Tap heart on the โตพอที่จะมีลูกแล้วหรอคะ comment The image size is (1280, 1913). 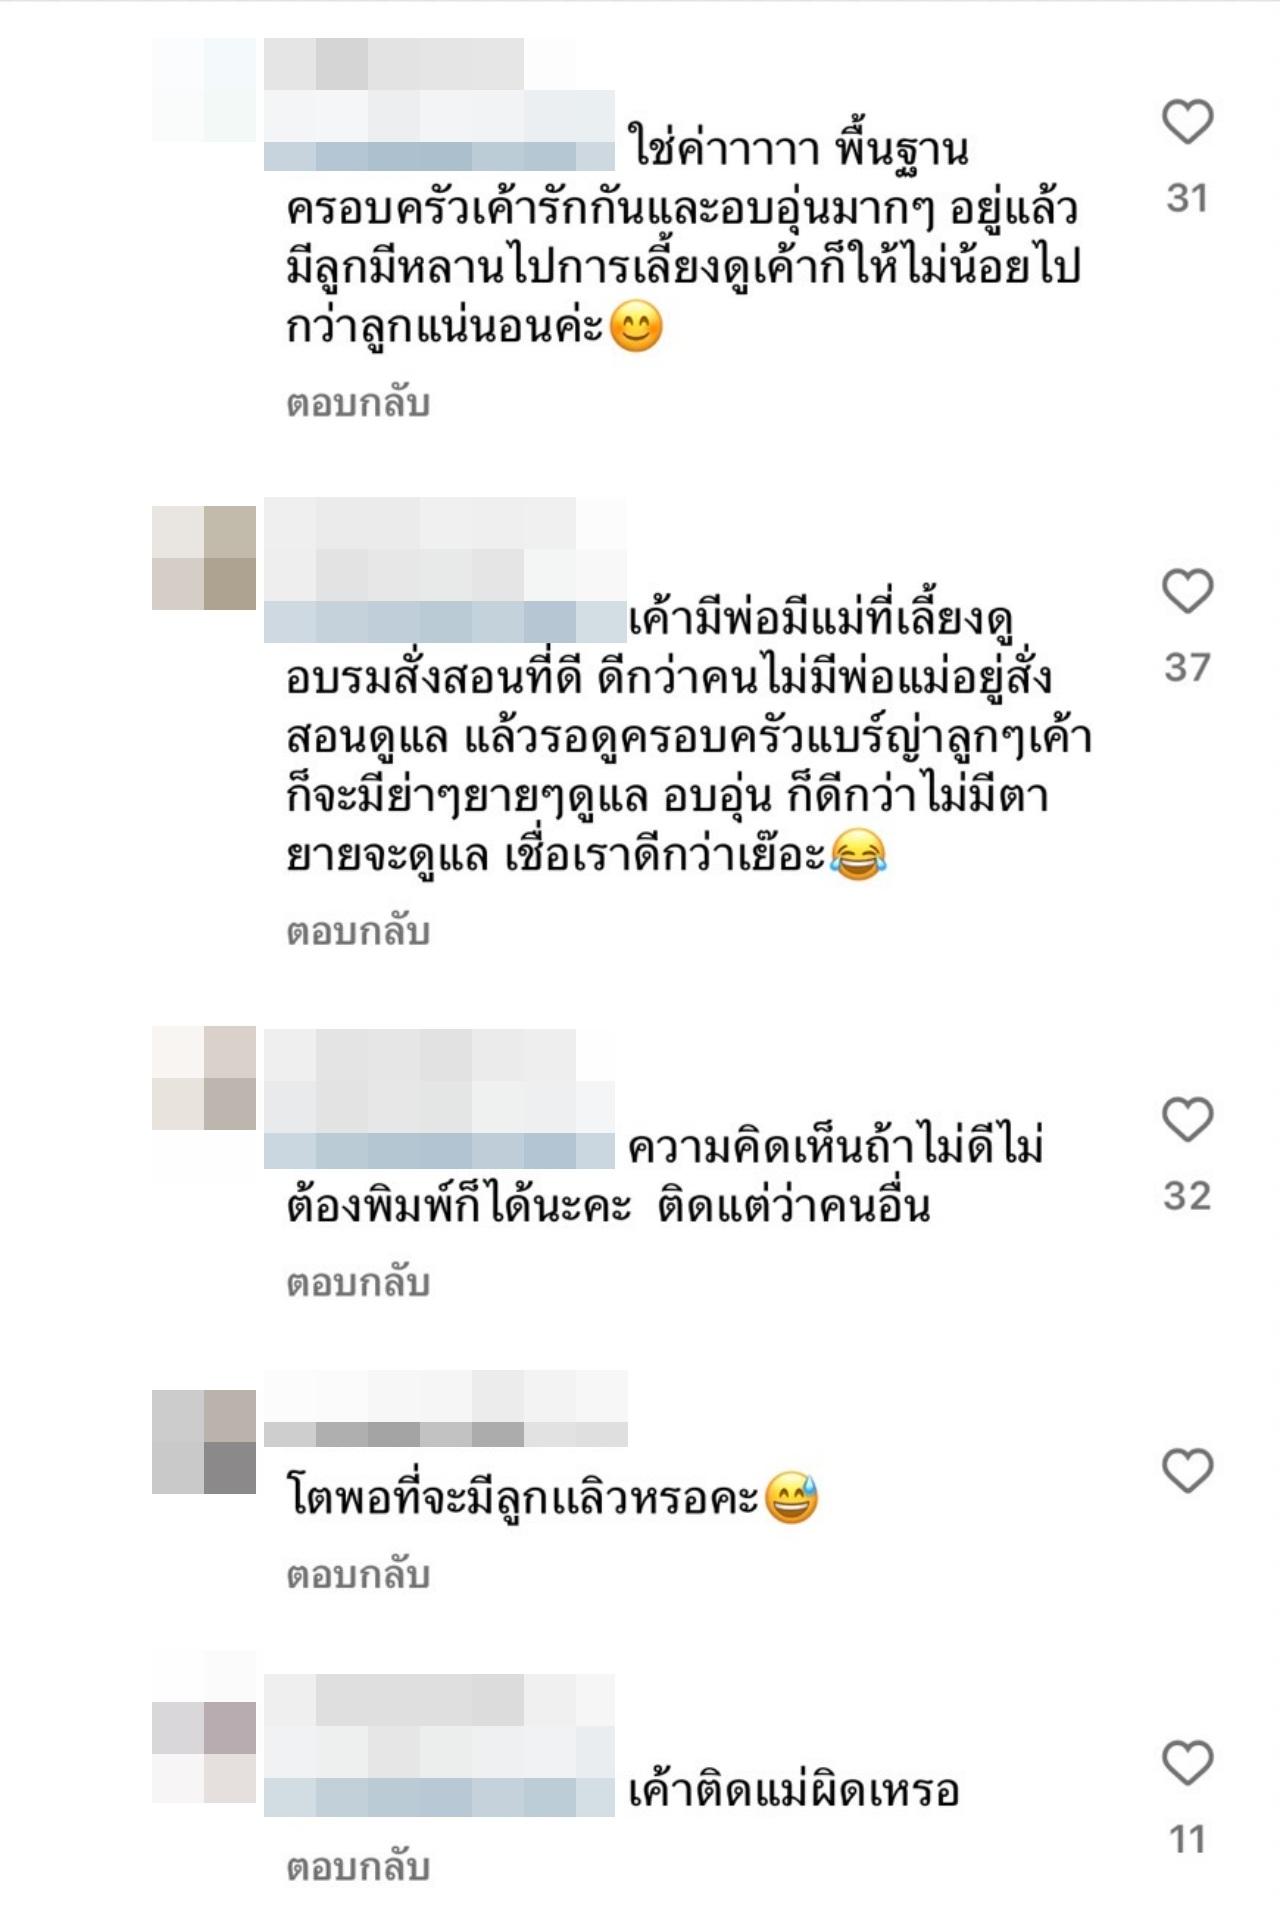point(1187,1471)
